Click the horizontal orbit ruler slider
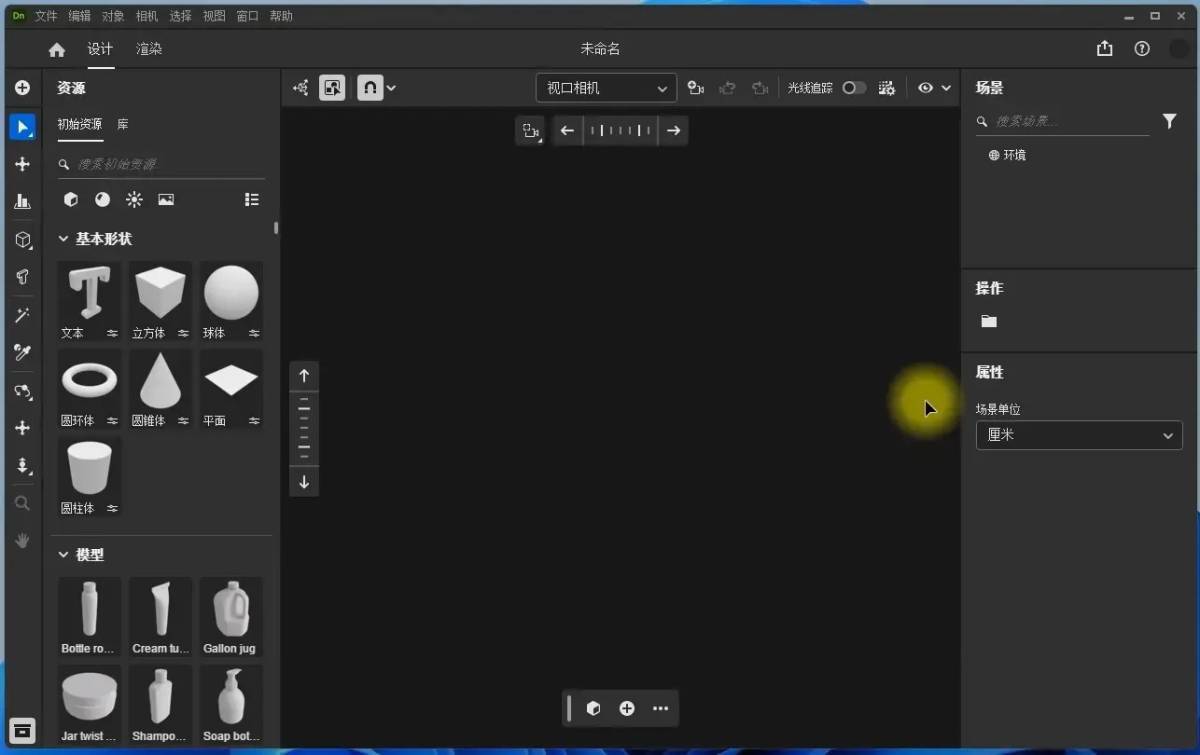This screenshot has height=755, width=1200. [620, 130]
